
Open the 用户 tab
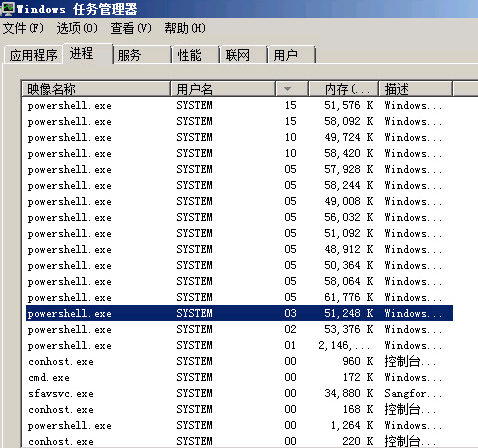coord(292,55)
